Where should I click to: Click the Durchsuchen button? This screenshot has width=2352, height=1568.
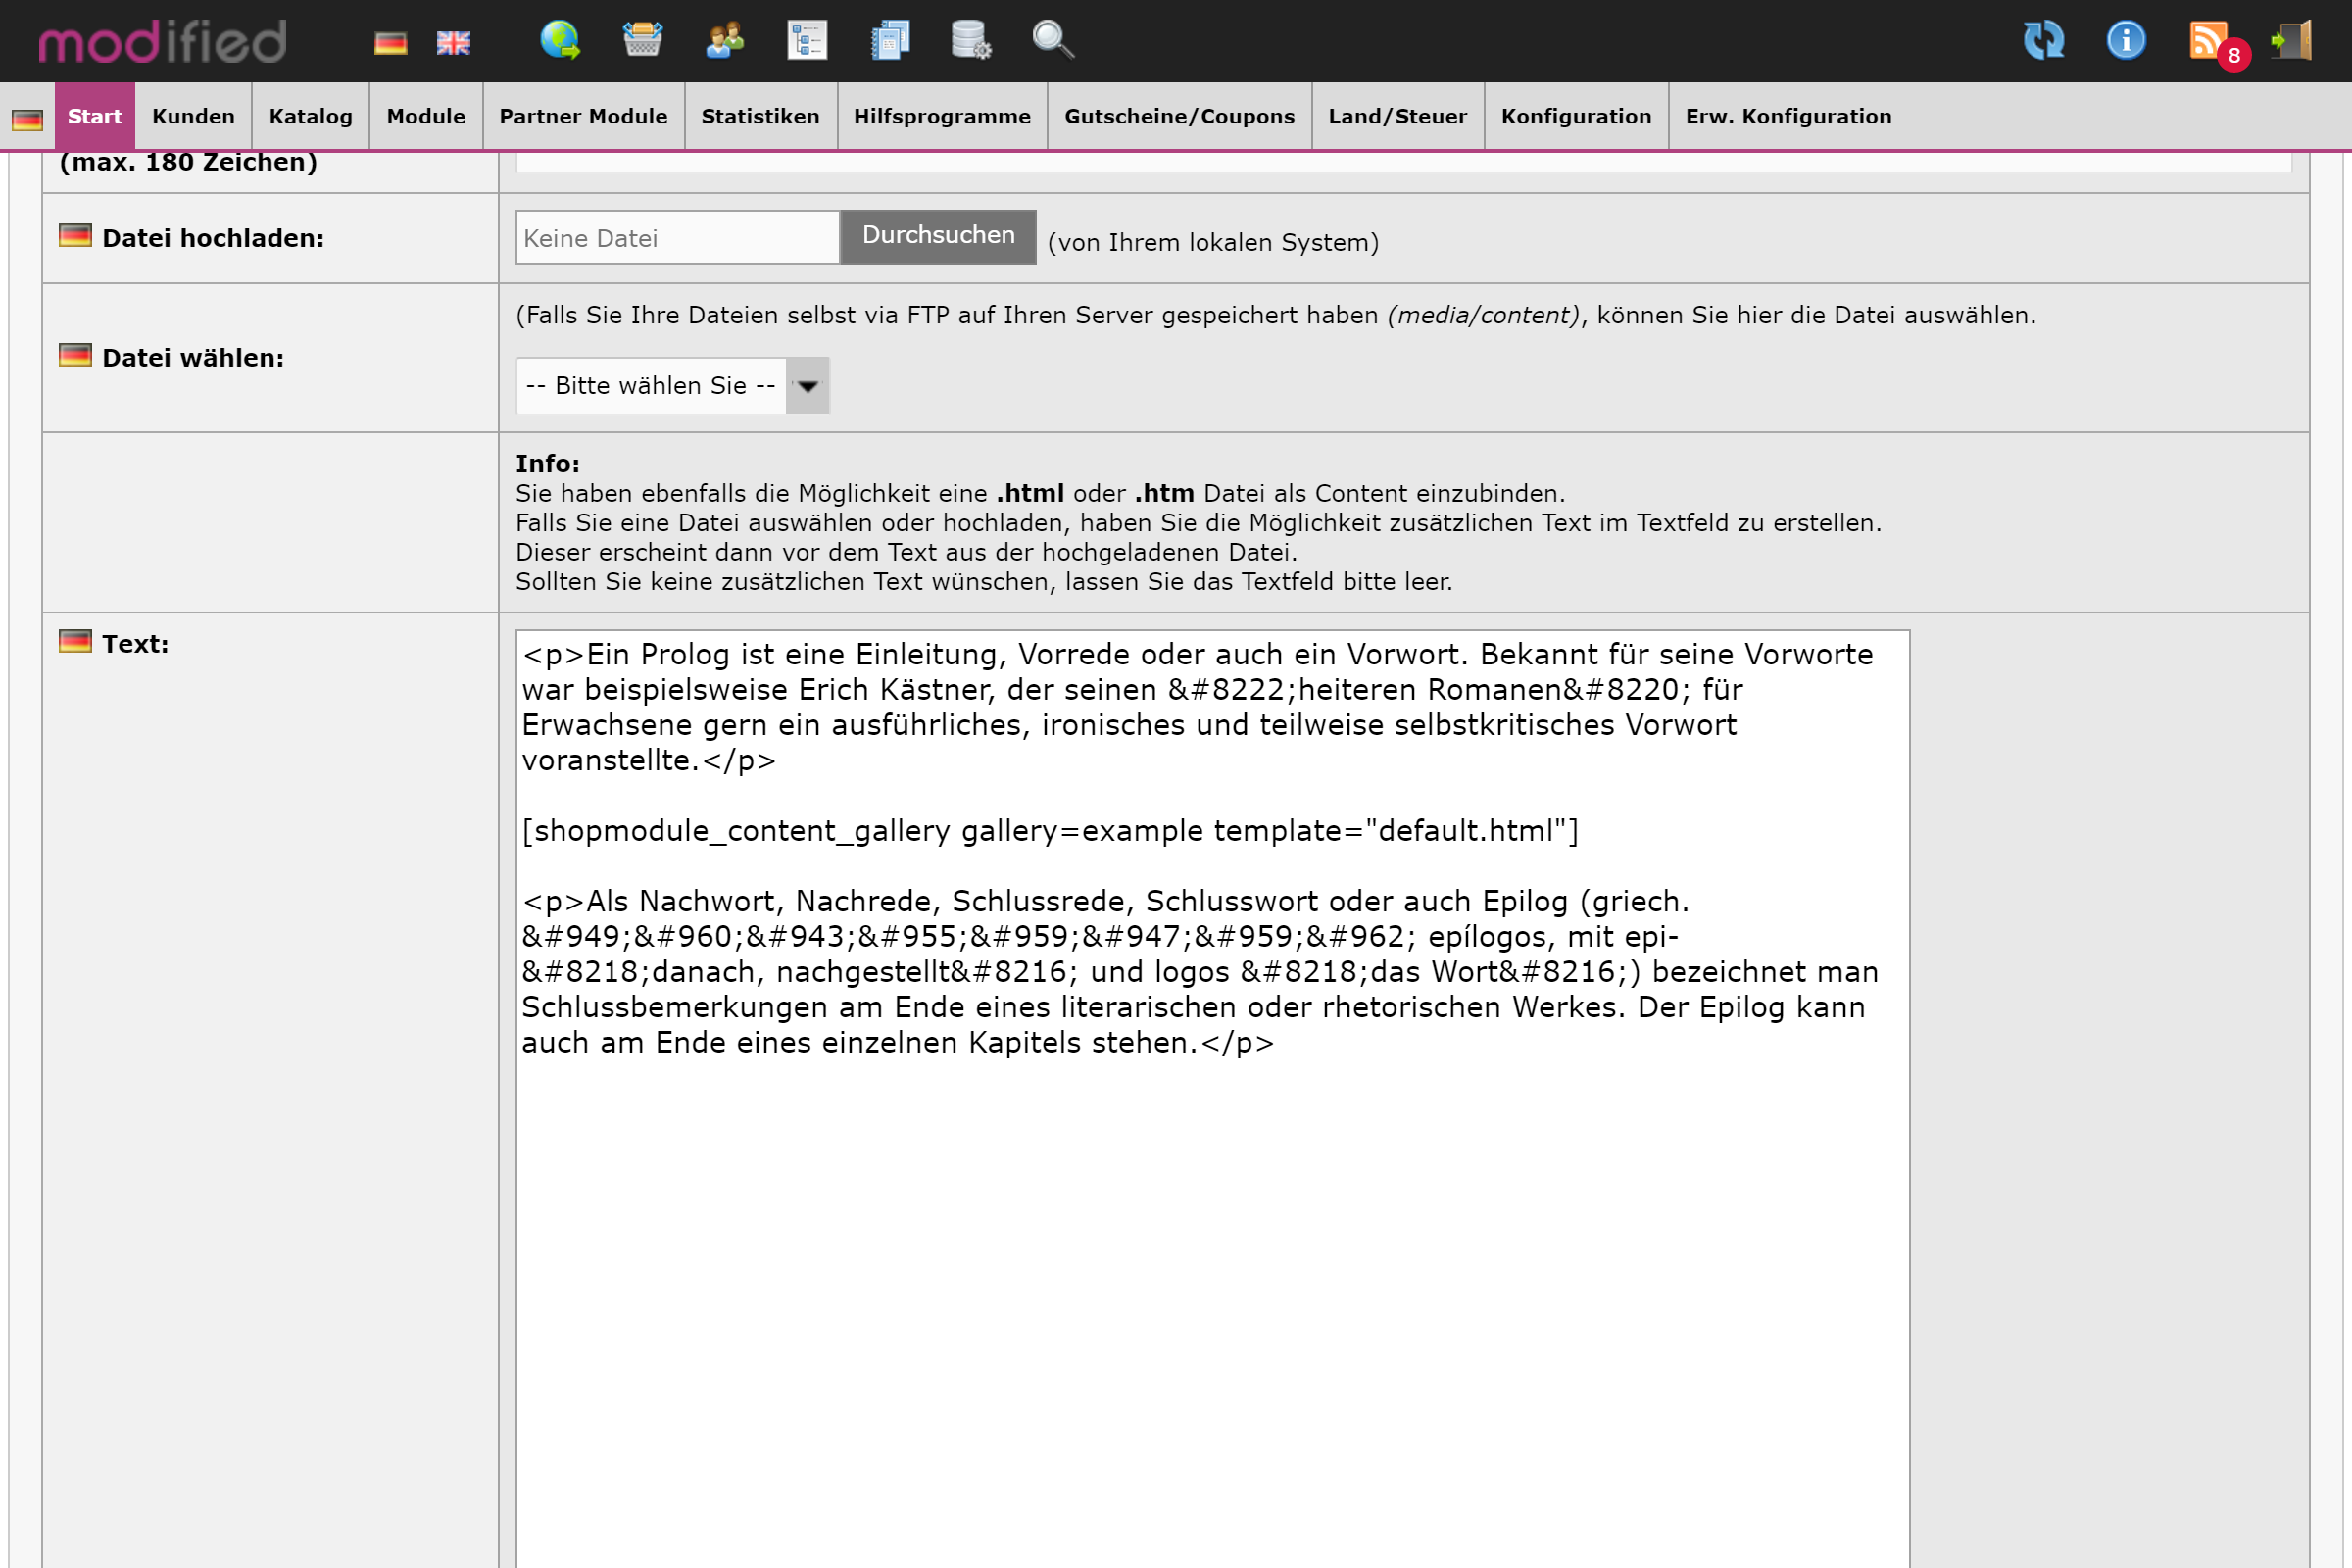[x=937, y=236]
